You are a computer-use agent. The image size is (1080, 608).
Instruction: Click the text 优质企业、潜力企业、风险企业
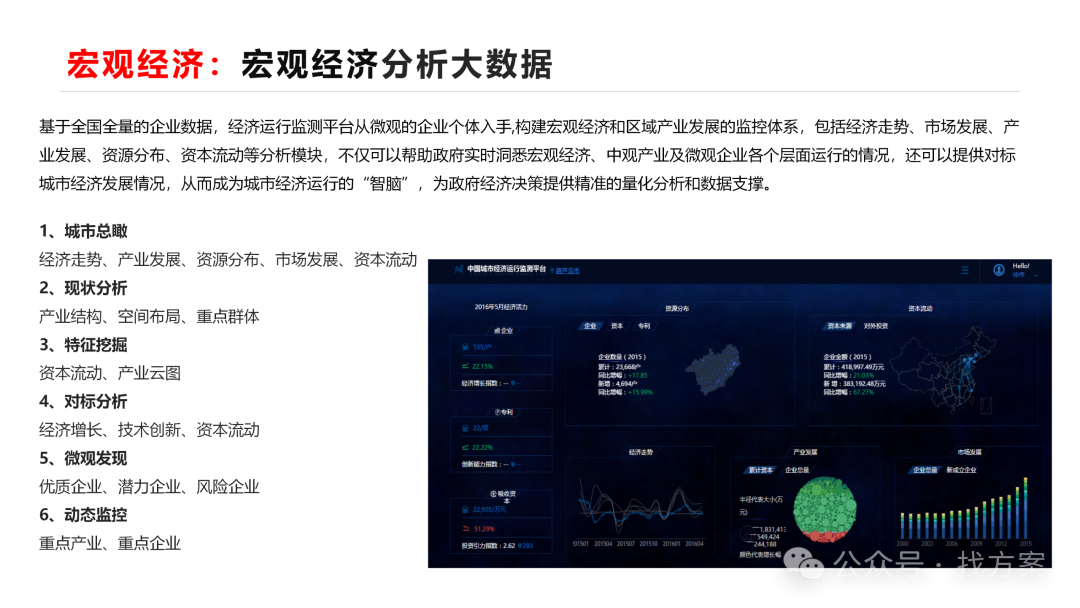pos(149,487)
